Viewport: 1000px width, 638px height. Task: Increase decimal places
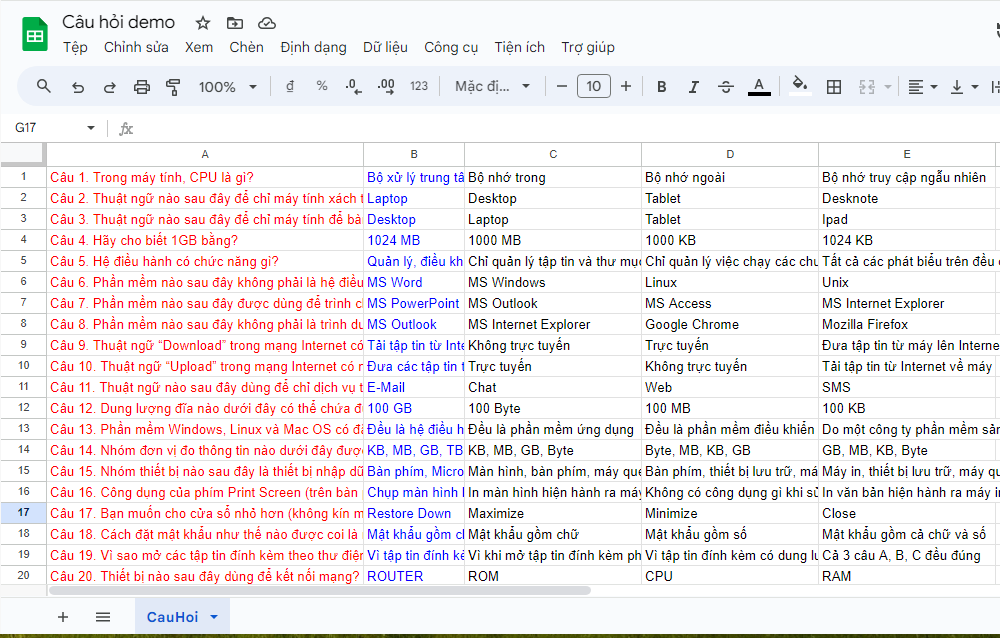tap(386, 87)
